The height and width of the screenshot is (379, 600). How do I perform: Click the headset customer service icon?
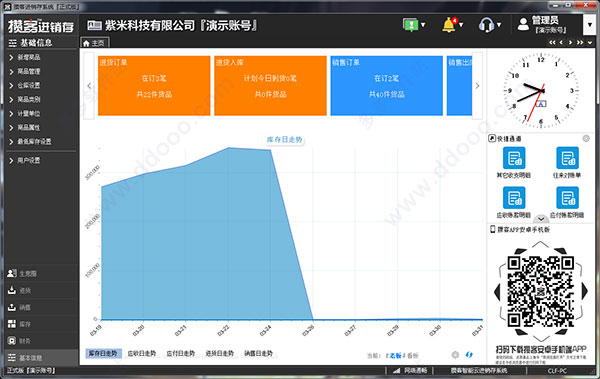486,25
